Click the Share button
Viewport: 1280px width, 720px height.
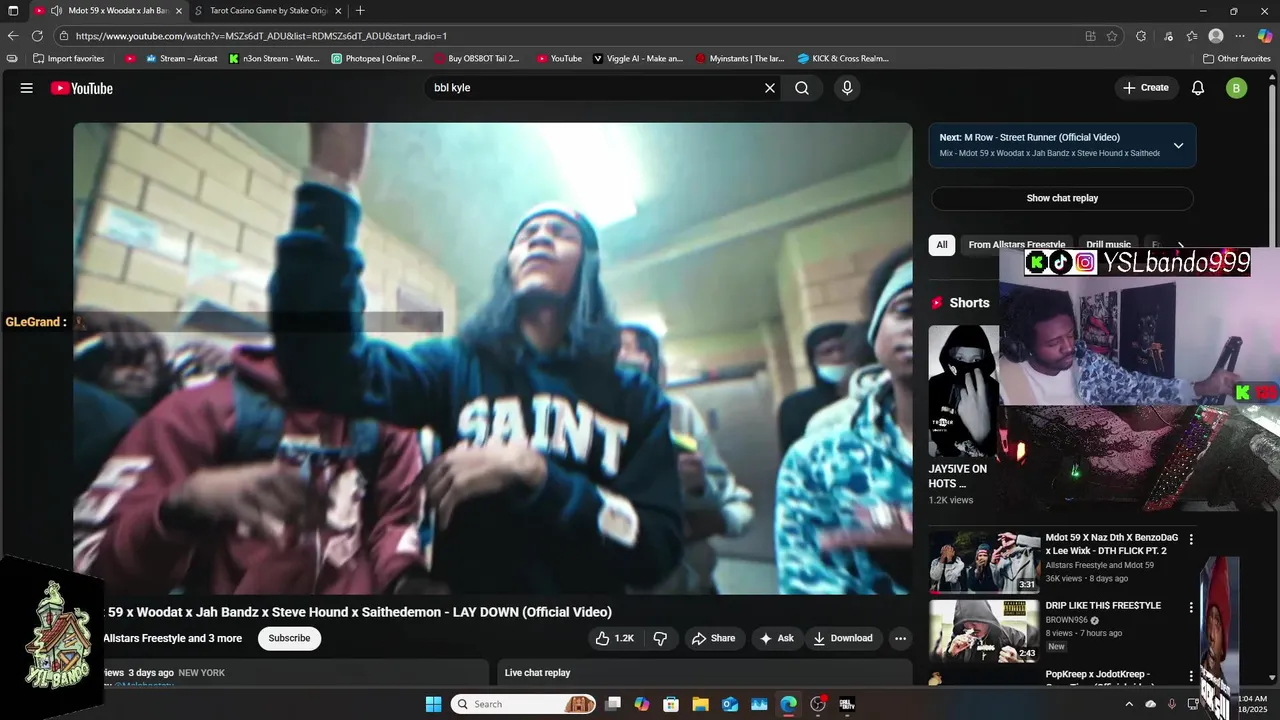pos(713,638)
